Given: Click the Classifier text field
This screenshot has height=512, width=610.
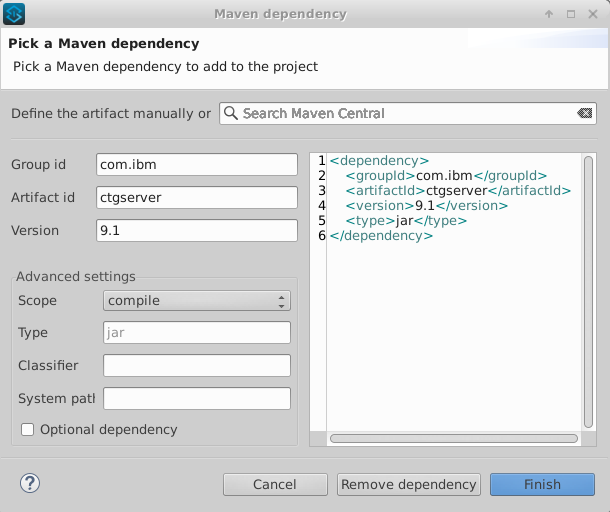Looking at the screenshot, I should point(197,366).
